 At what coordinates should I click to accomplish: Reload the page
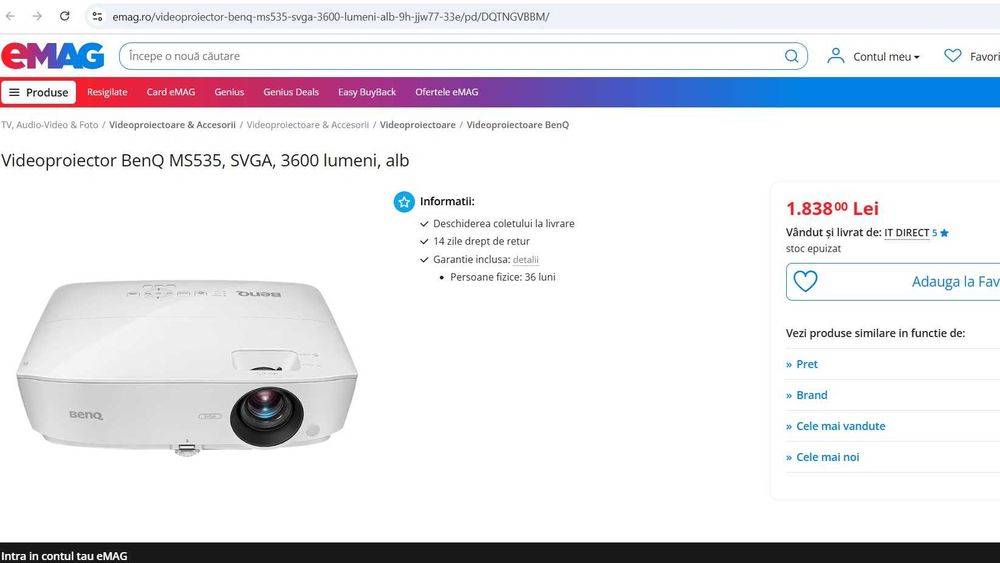tap(64, 17)
